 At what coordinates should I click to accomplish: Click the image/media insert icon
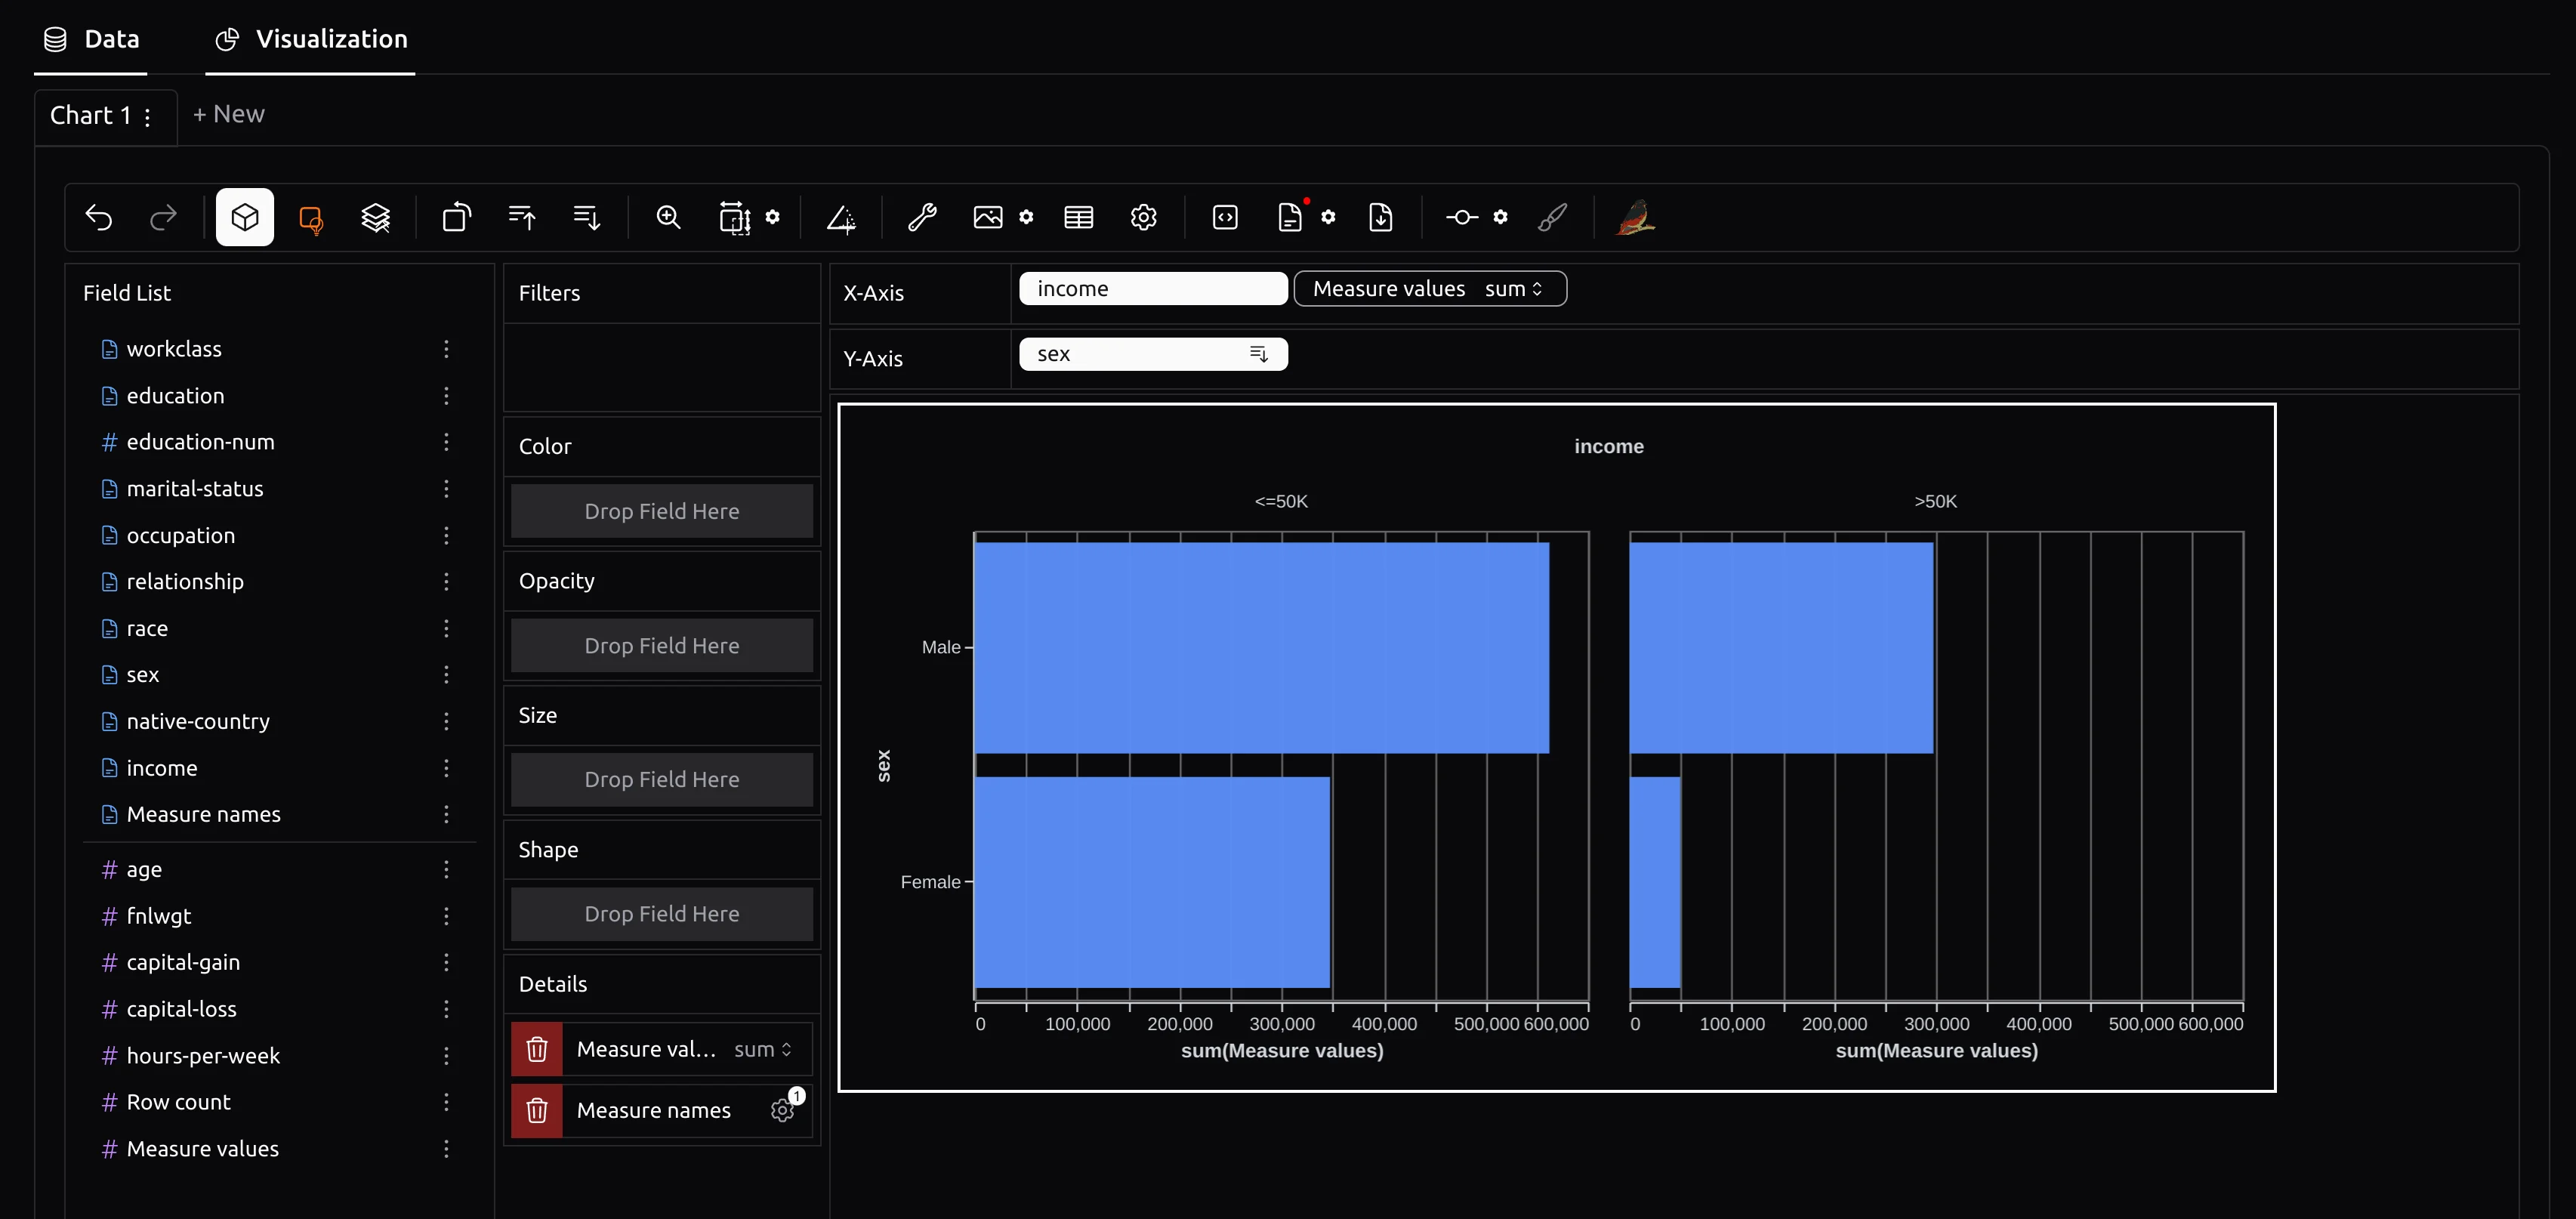(986, 215)
